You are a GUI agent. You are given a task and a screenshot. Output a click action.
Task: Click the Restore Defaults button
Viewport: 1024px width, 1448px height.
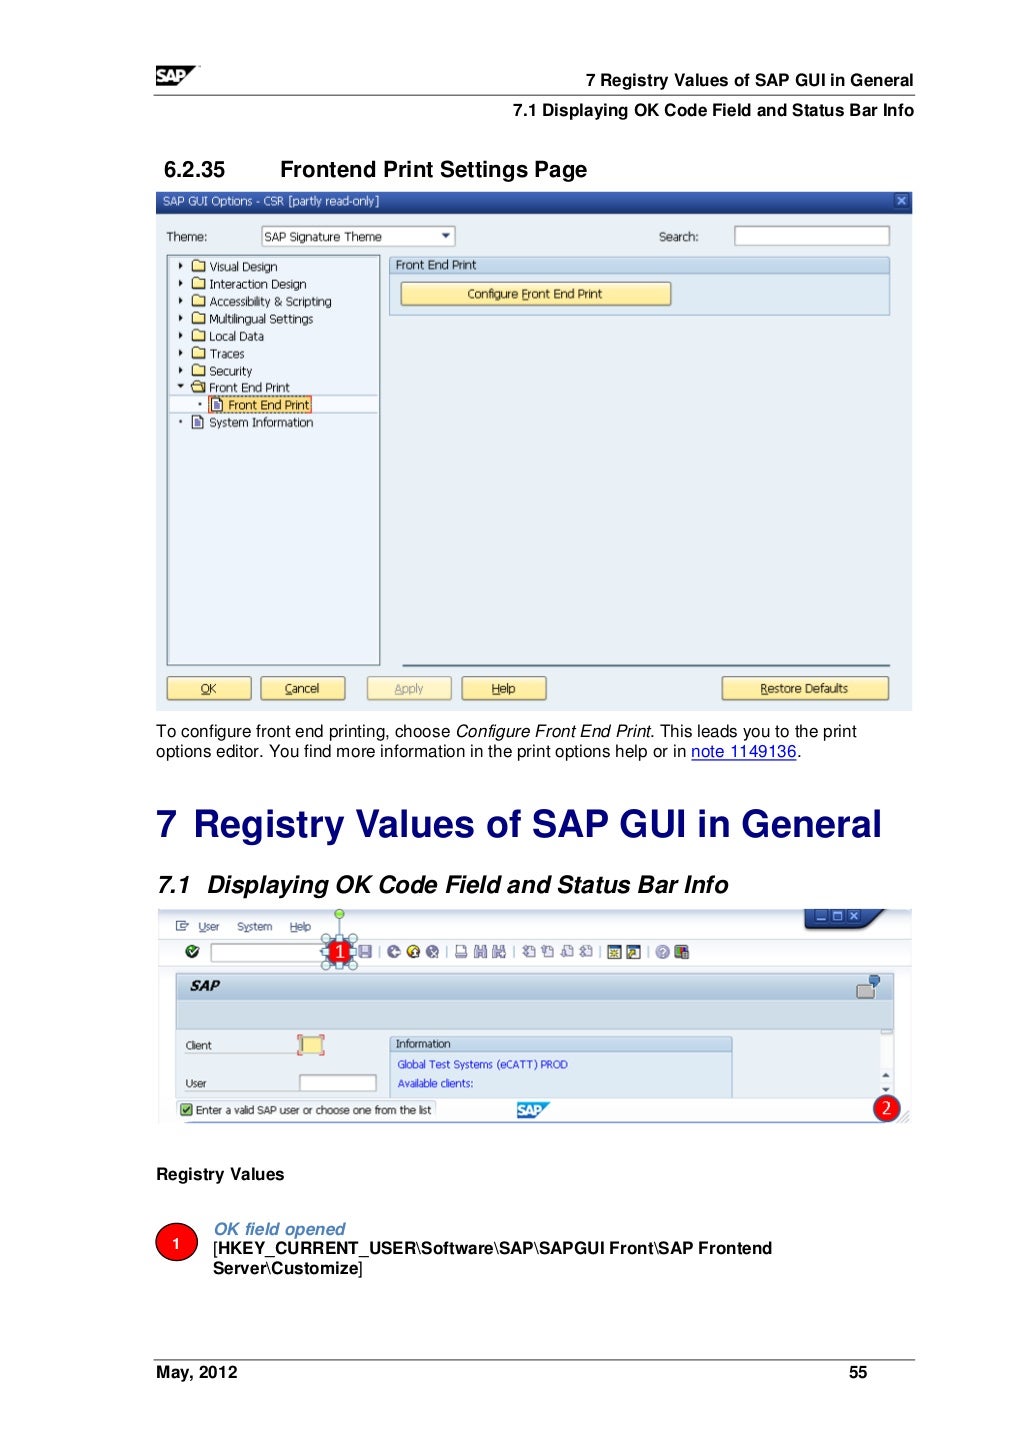coord(804,688)
